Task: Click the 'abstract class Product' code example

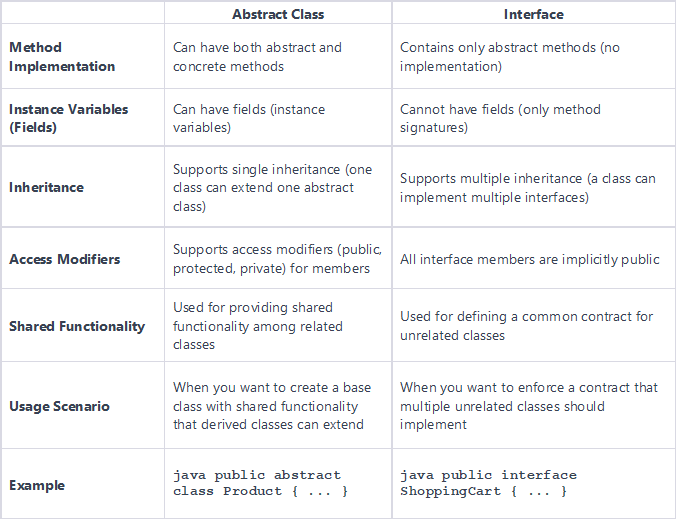Action: (261, 483)
